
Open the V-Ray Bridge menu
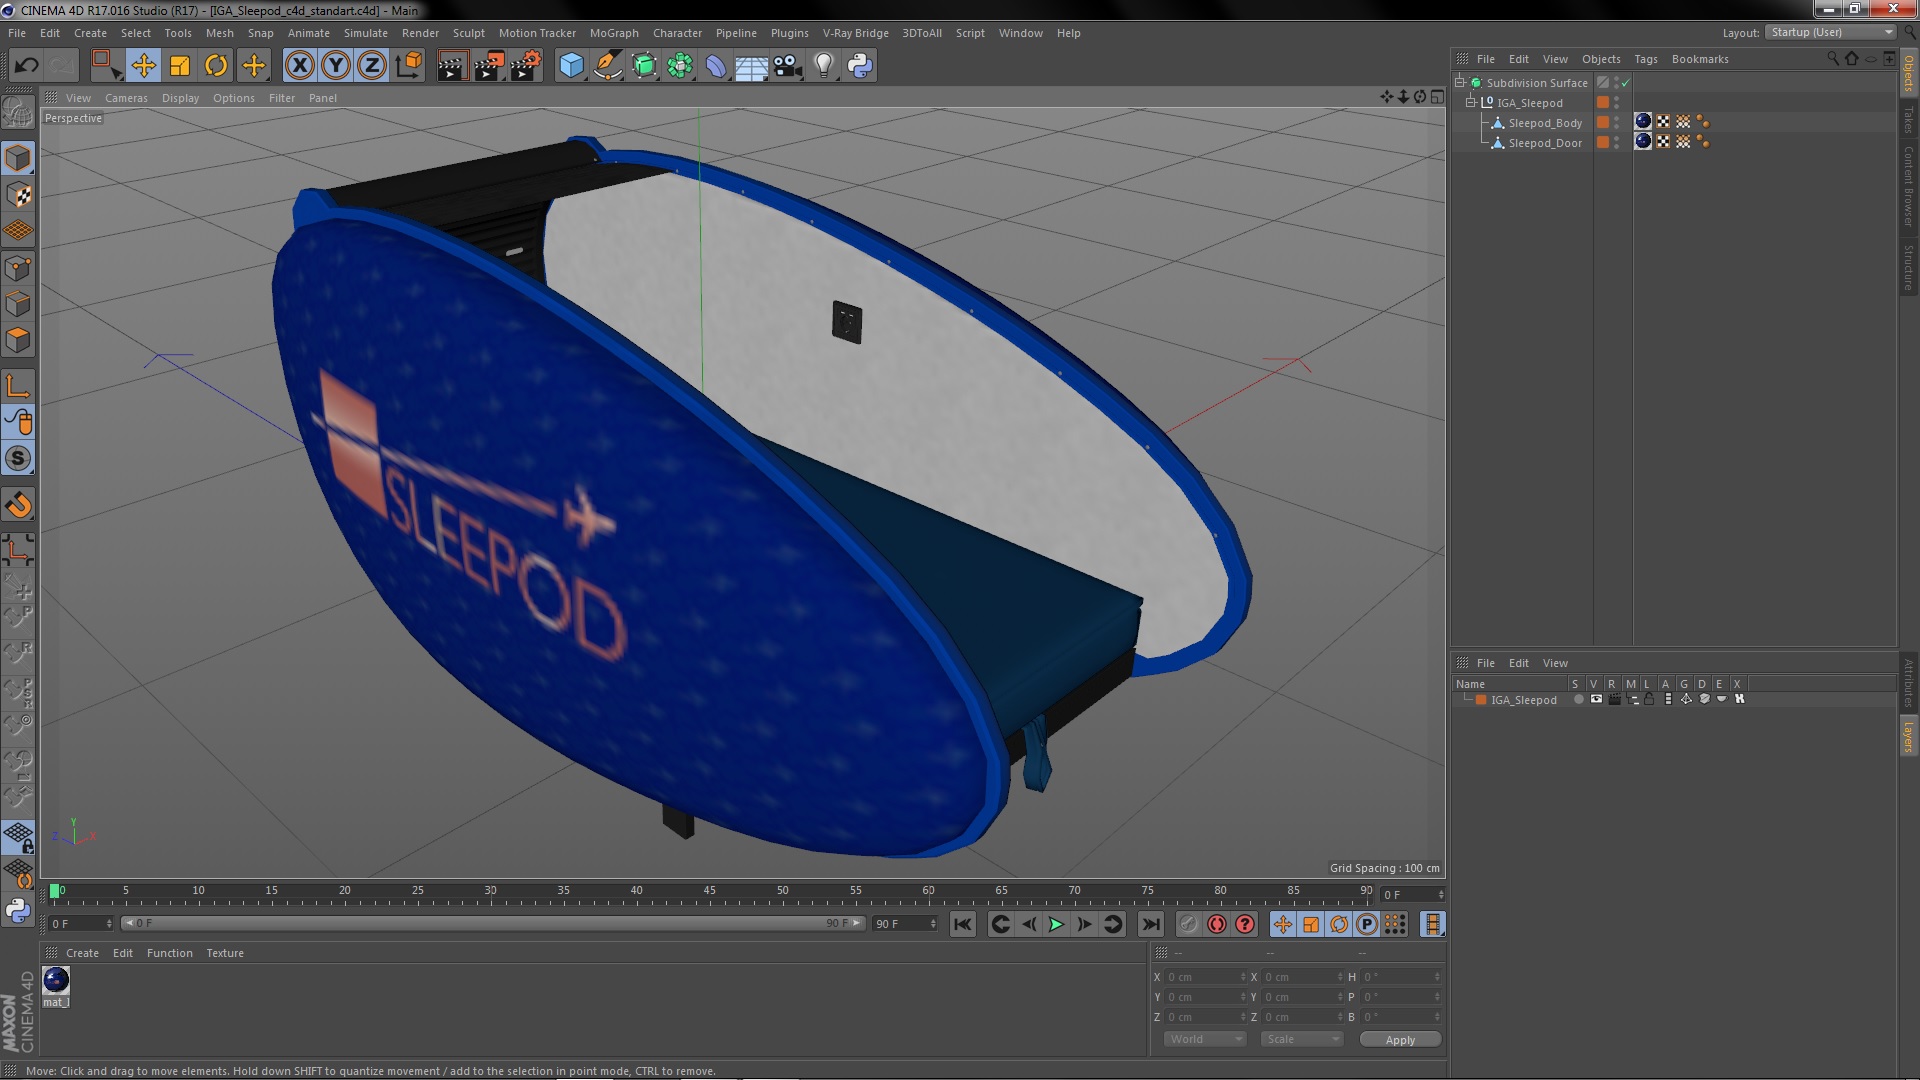pyautogui.click(x=855, y=33)
